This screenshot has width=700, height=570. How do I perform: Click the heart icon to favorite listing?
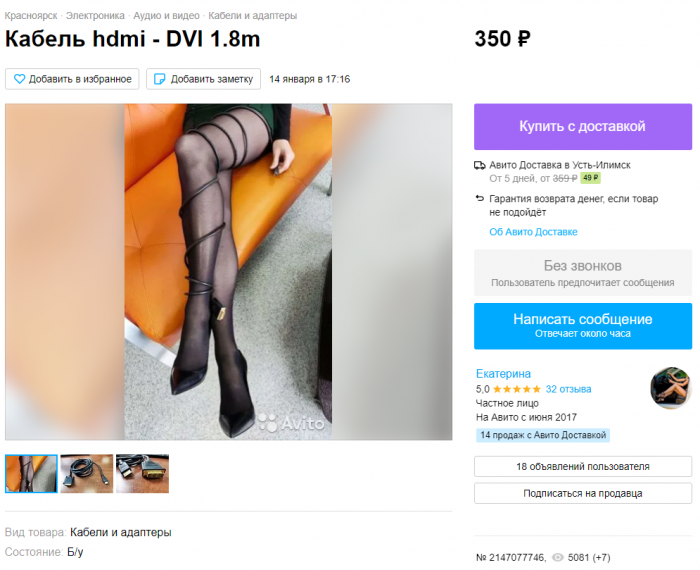click(x=19, y=79)
